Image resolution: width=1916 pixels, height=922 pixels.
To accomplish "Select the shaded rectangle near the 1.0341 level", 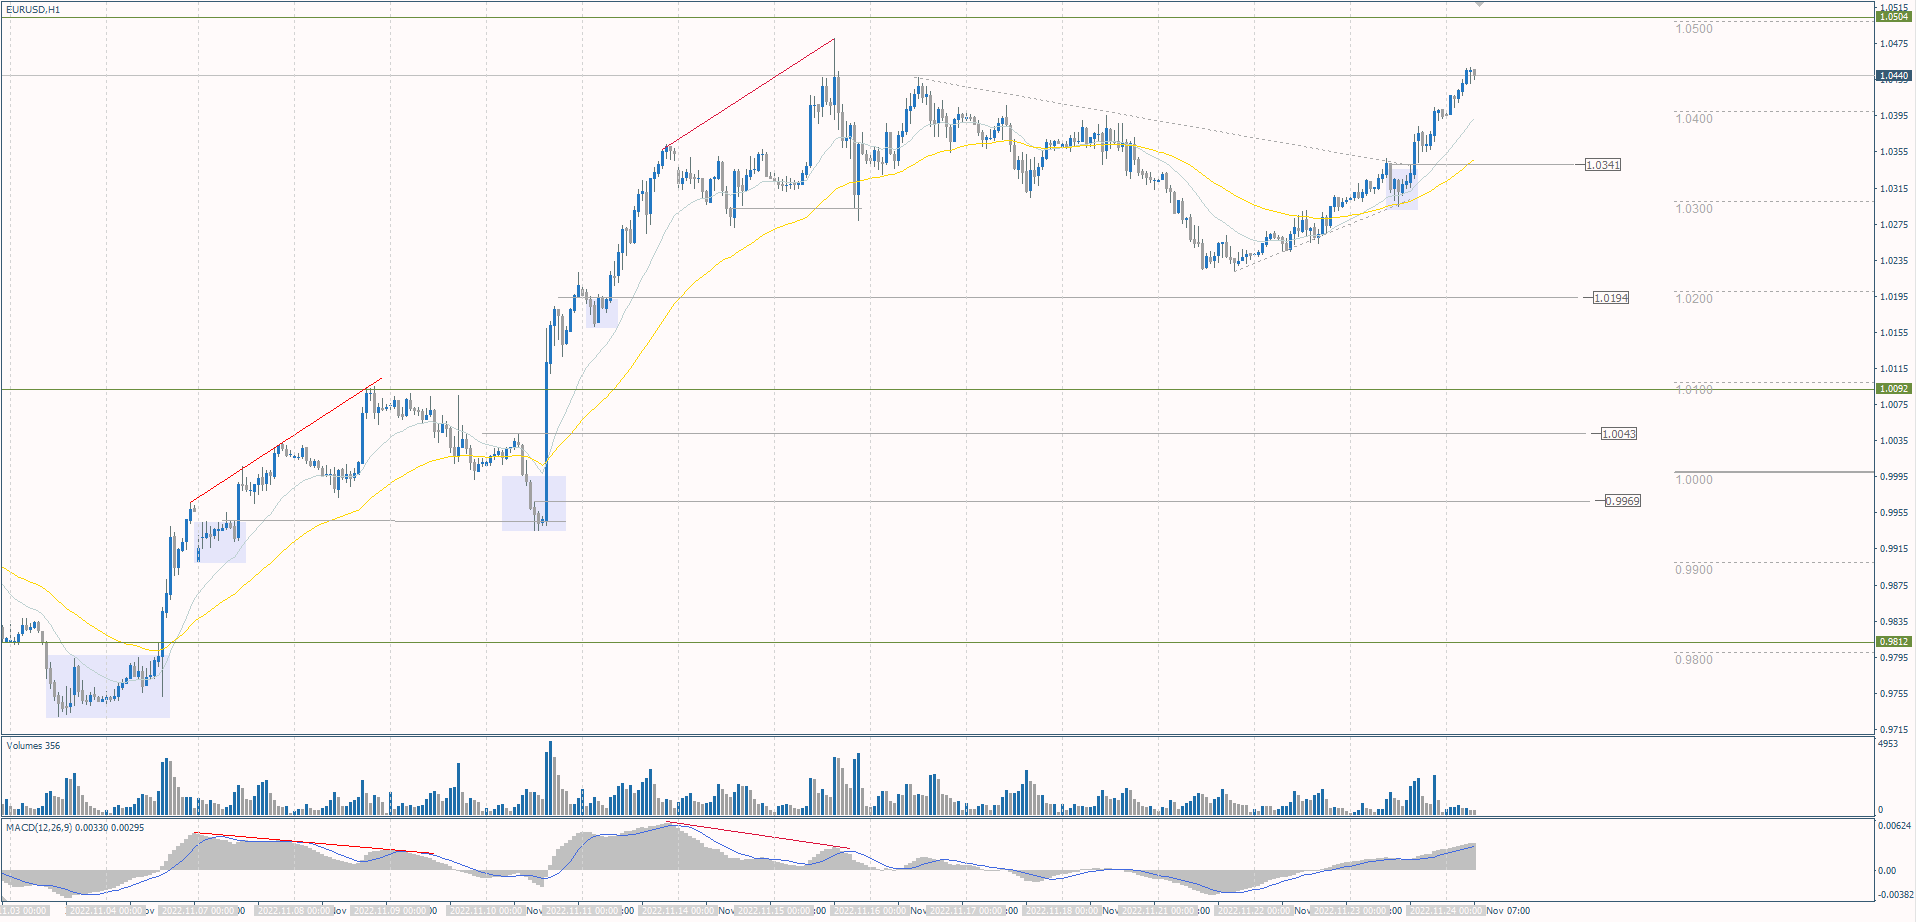I will coord(1402,187).
